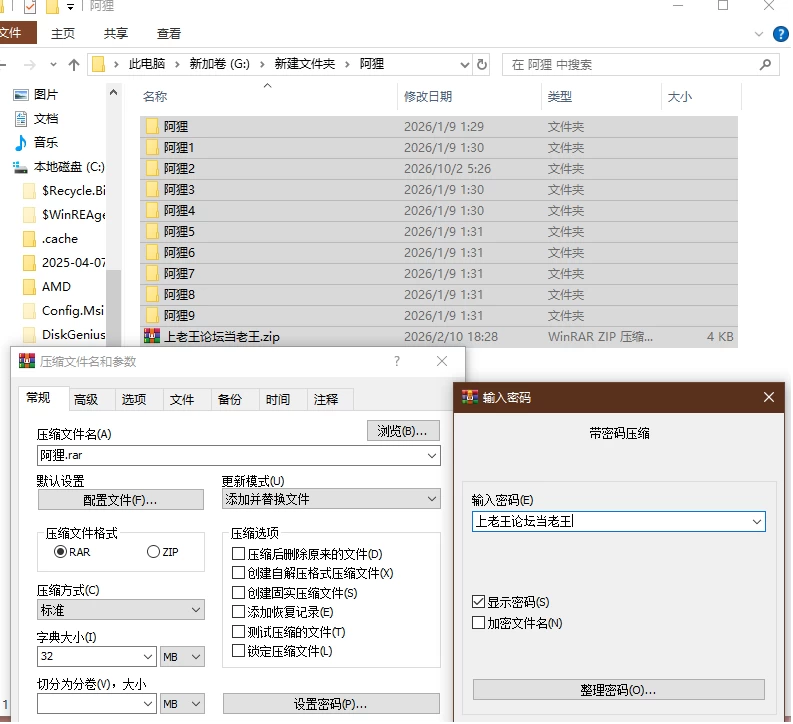This screenshot has width=793, height=724.
Task: Click the folder icon of 阿狸1 row
Action: tap(152, 147)
